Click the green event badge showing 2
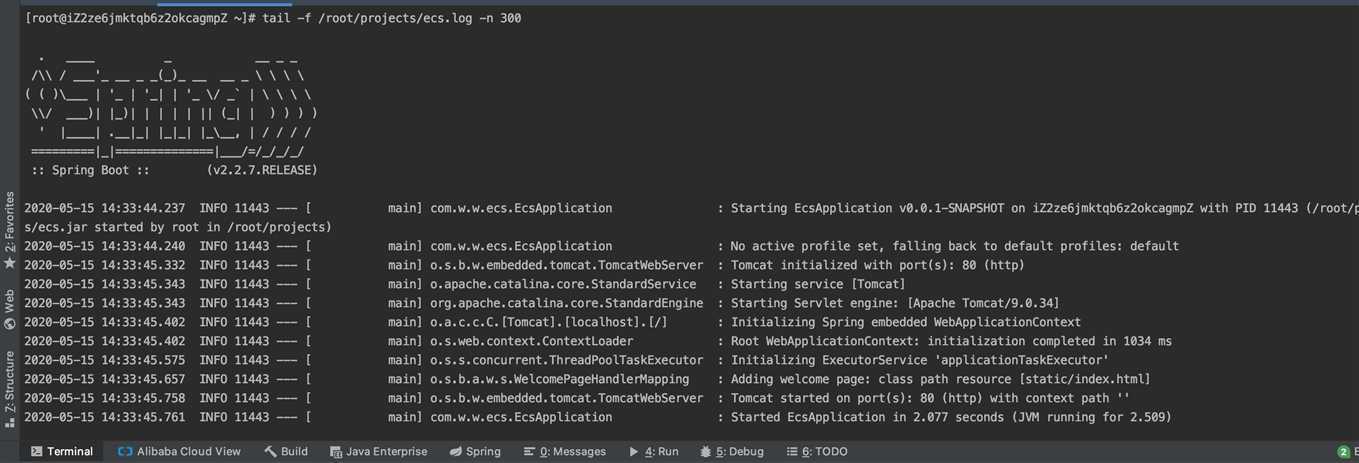Image resolution: width=1359 pixels, height=463 pixels. coord(1344,452)
